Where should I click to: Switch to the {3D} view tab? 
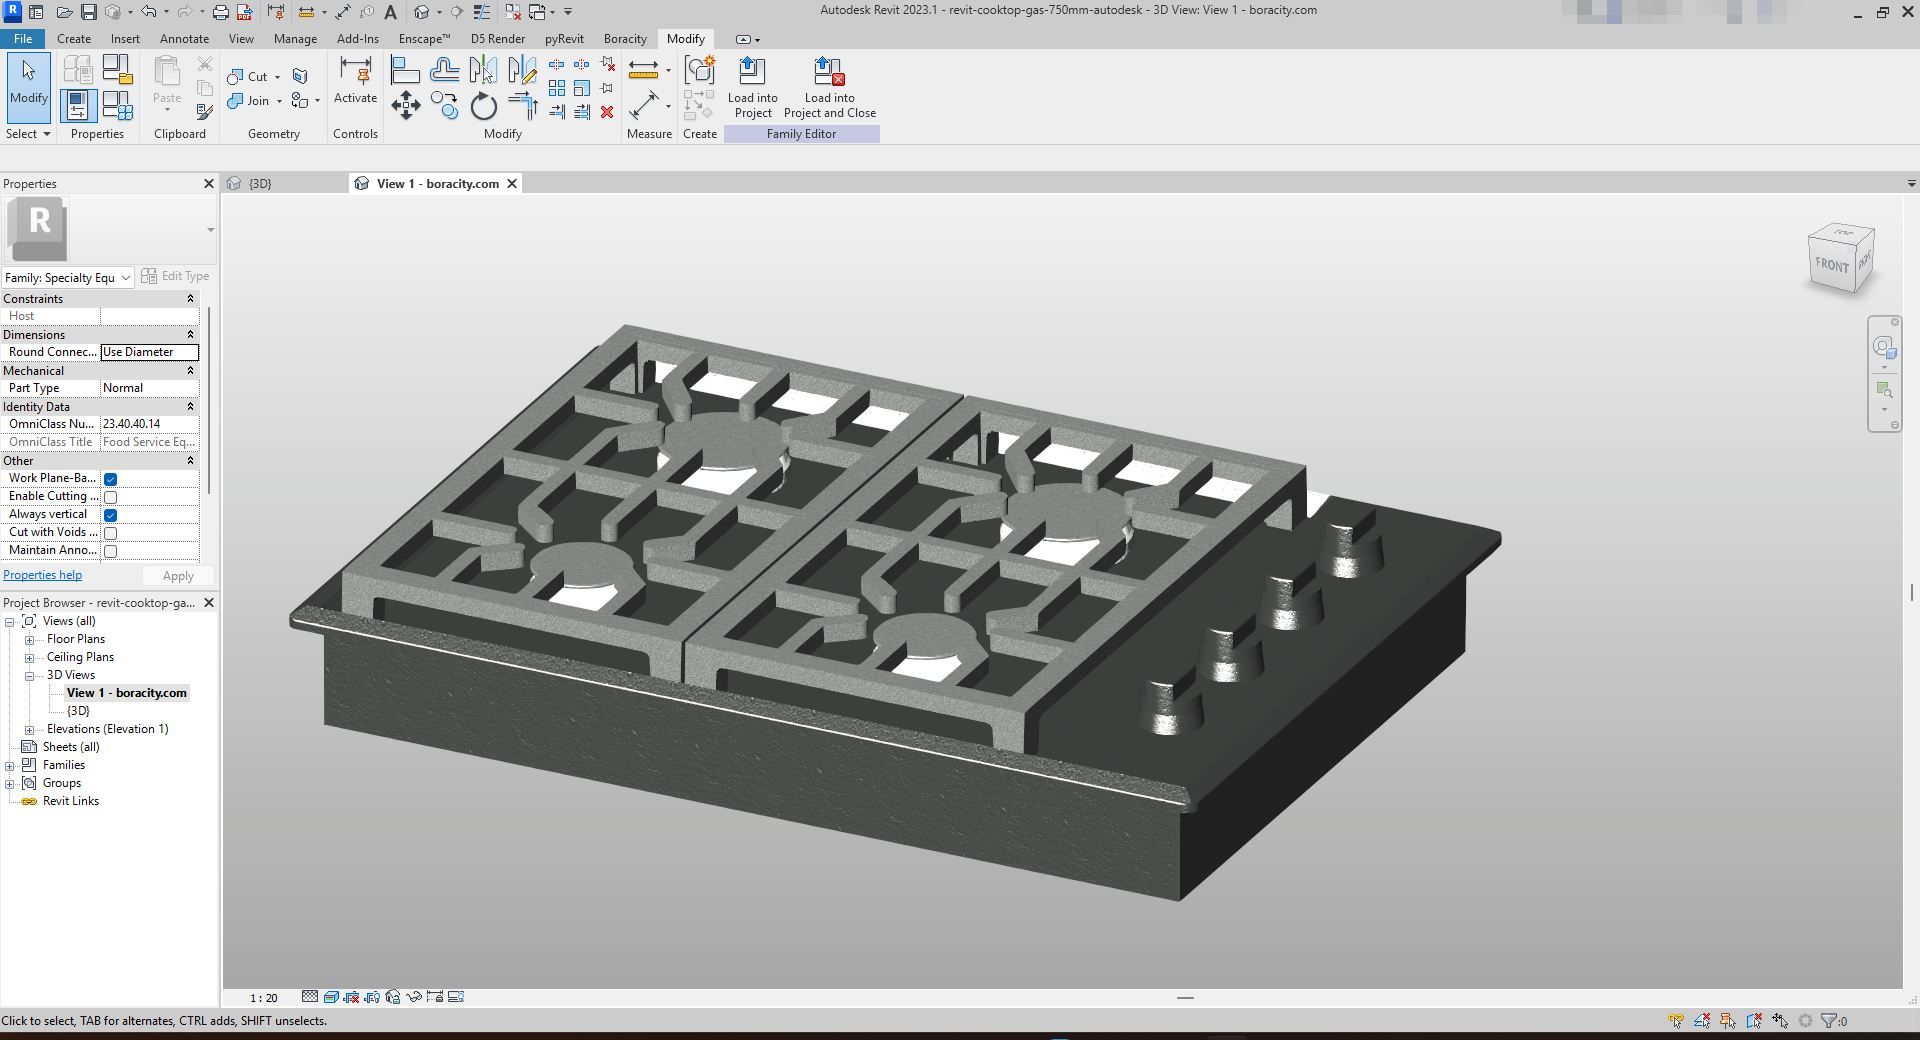click(x=260, y=184)
